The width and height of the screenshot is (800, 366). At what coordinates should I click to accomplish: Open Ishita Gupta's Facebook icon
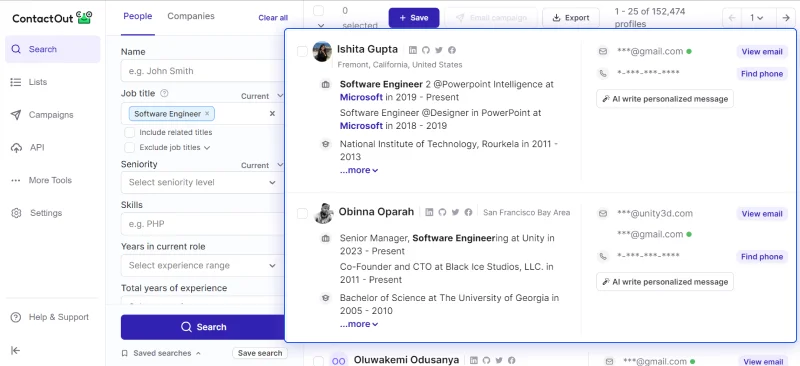pos(452,50)
